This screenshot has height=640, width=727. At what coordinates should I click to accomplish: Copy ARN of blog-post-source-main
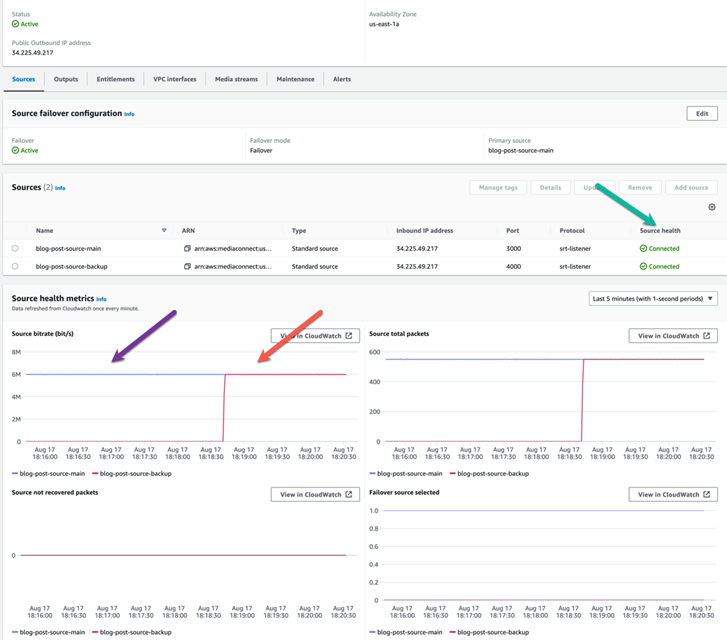pyautogui.click(x=187, y=248)
